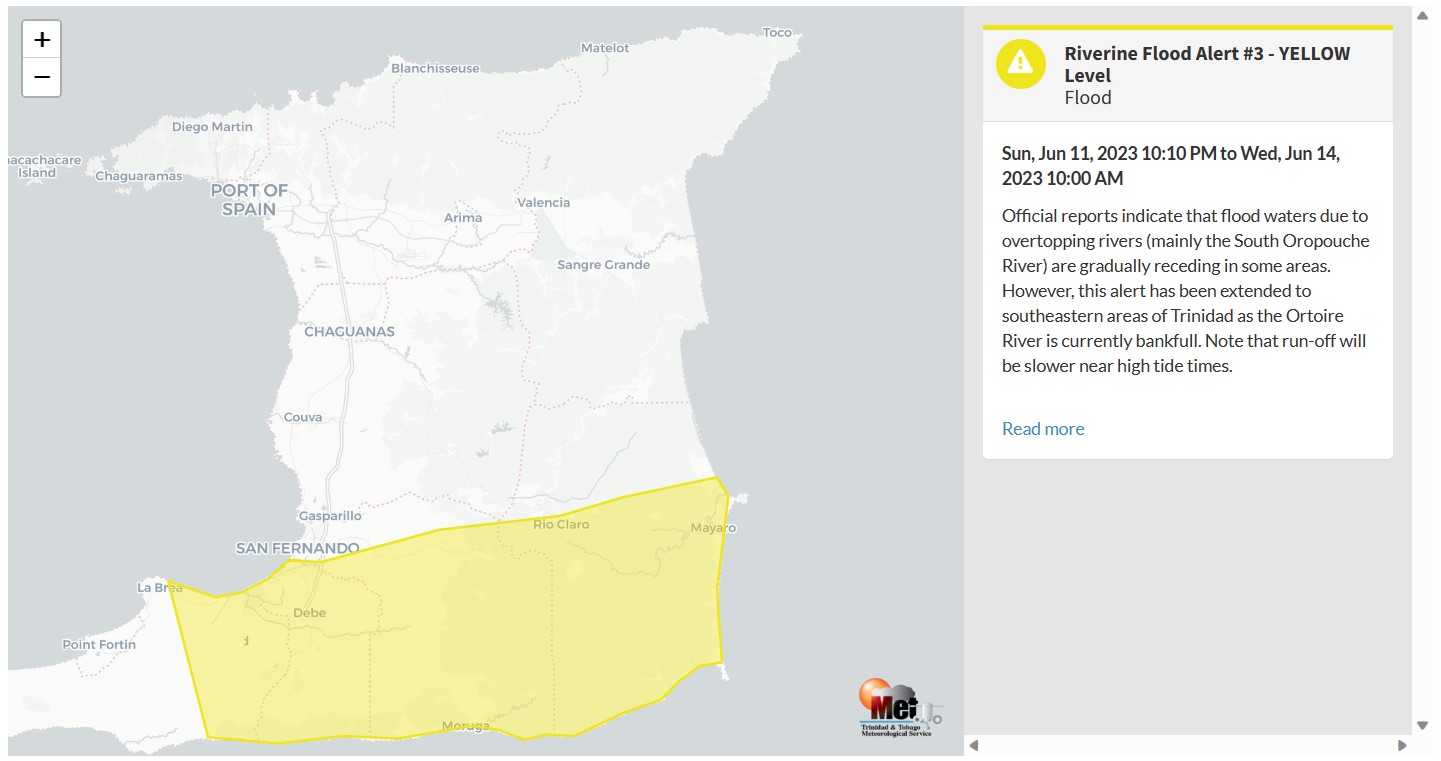Click the Riverine Flood Alert #3 title
The width and height of the screenshot is (1441, 761).
(1207, 64)
